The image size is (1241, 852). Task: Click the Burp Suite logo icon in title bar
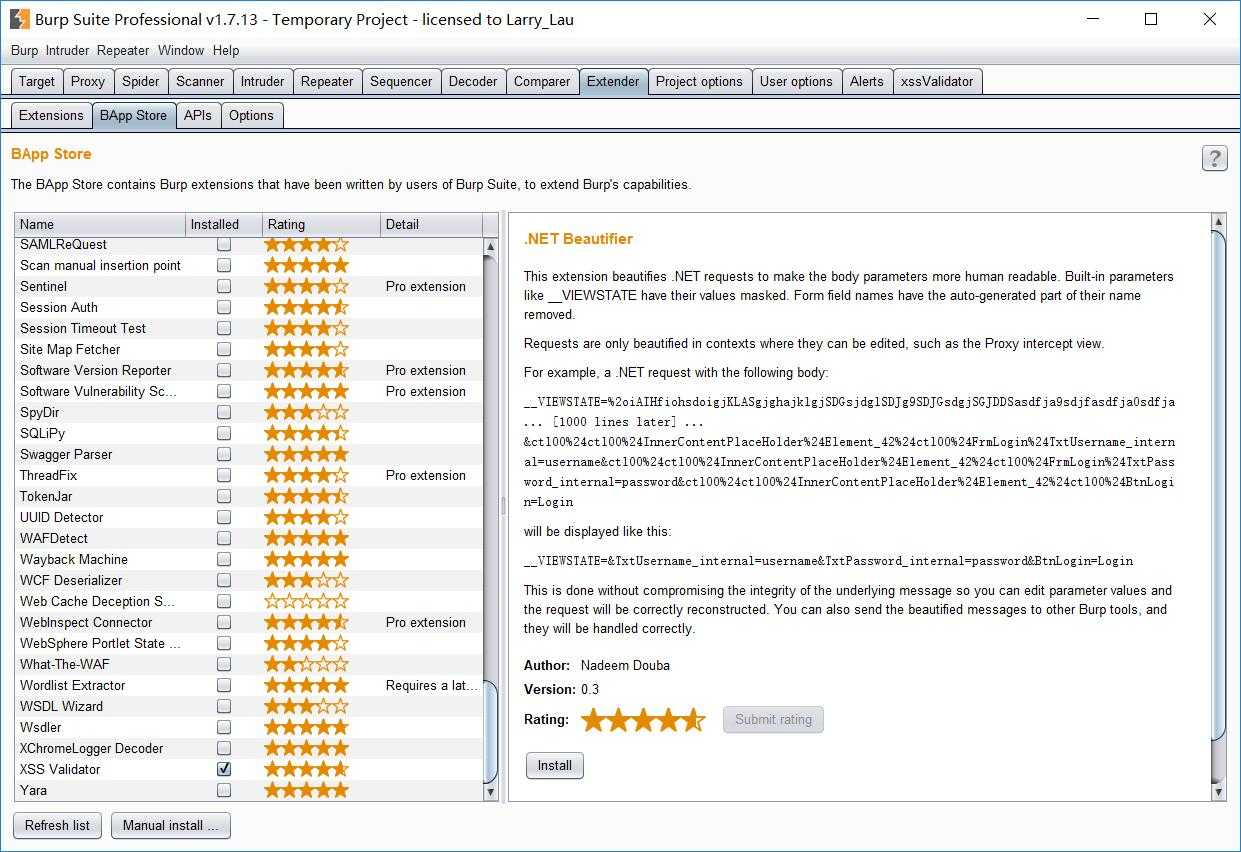19,19
